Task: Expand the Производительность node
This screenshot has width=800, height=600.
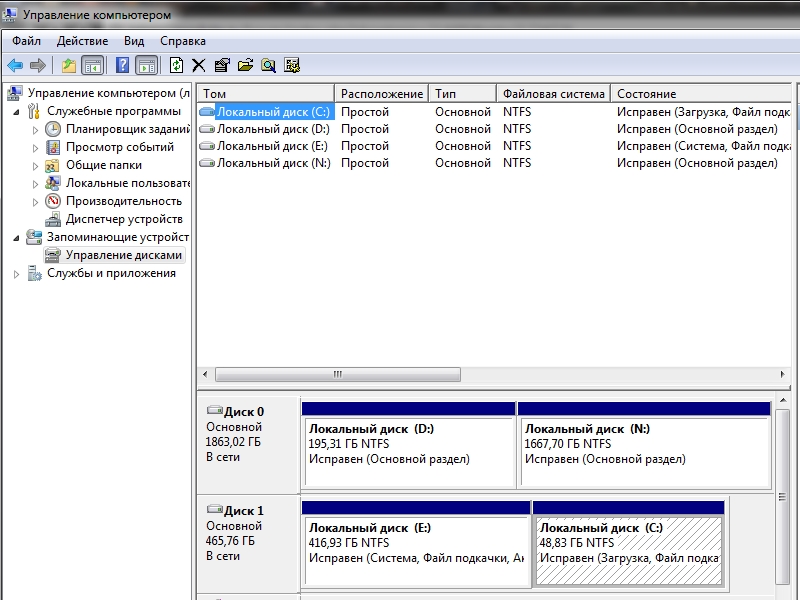Action: pyautogui.click(x=35, y=202)
